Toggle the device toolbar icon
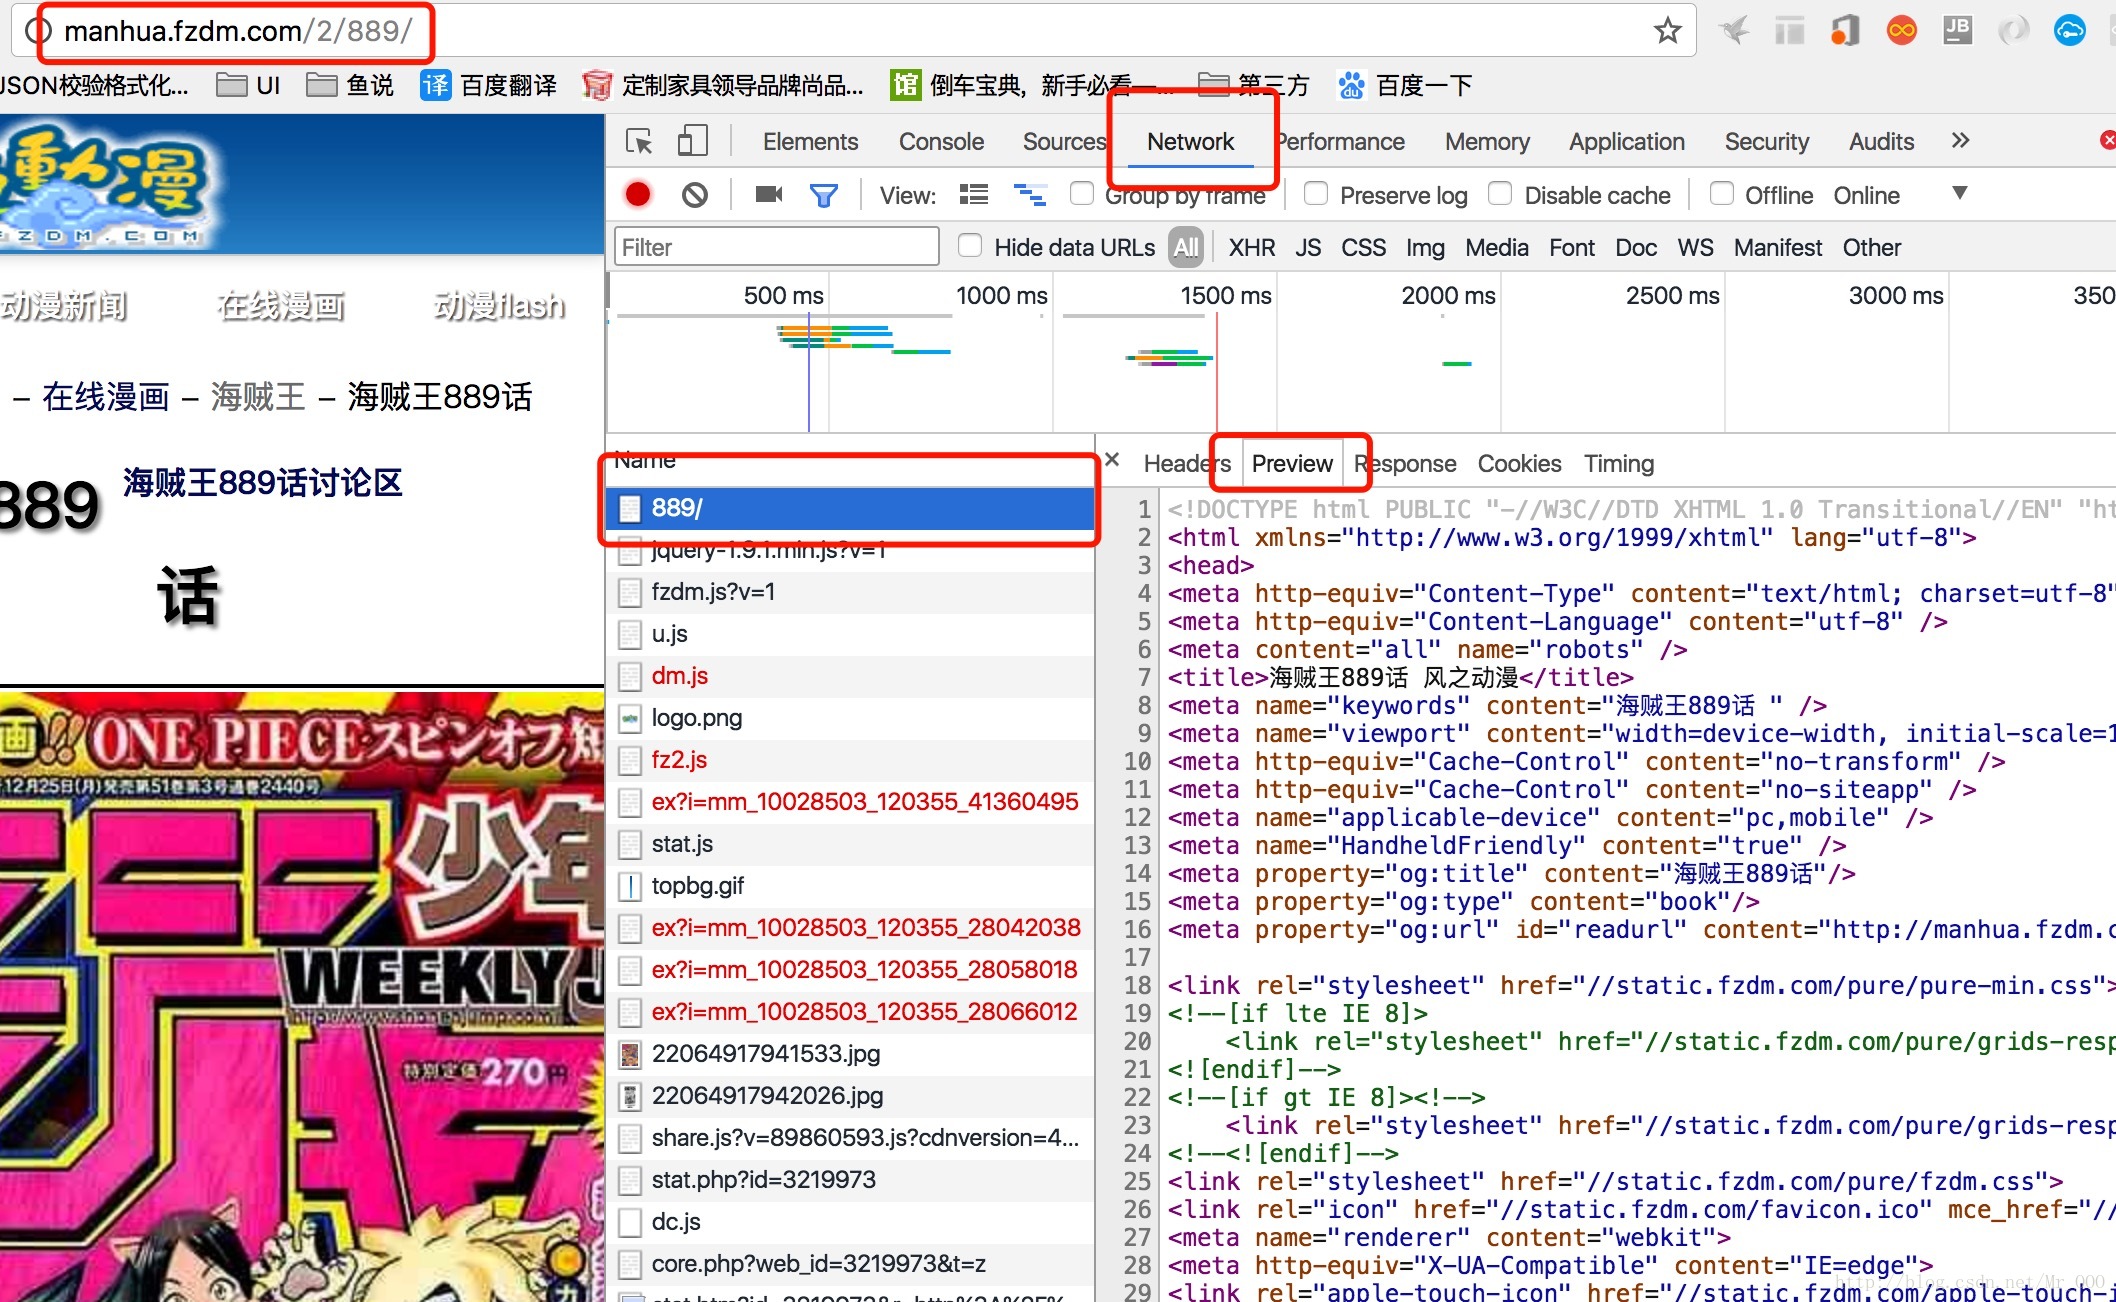2116x1302 pixels. tap(692, 141)
